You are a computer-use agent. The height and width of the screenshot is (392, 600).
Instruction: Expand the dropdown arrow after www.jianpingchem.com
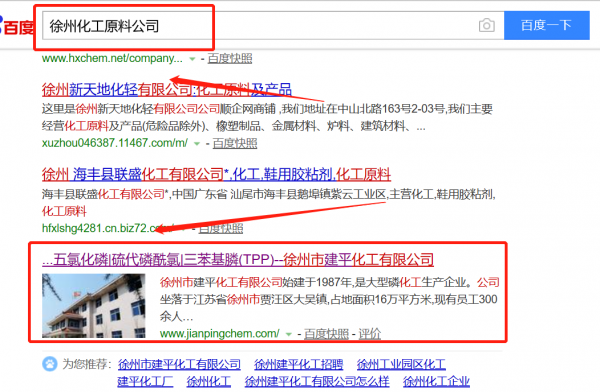289,334
